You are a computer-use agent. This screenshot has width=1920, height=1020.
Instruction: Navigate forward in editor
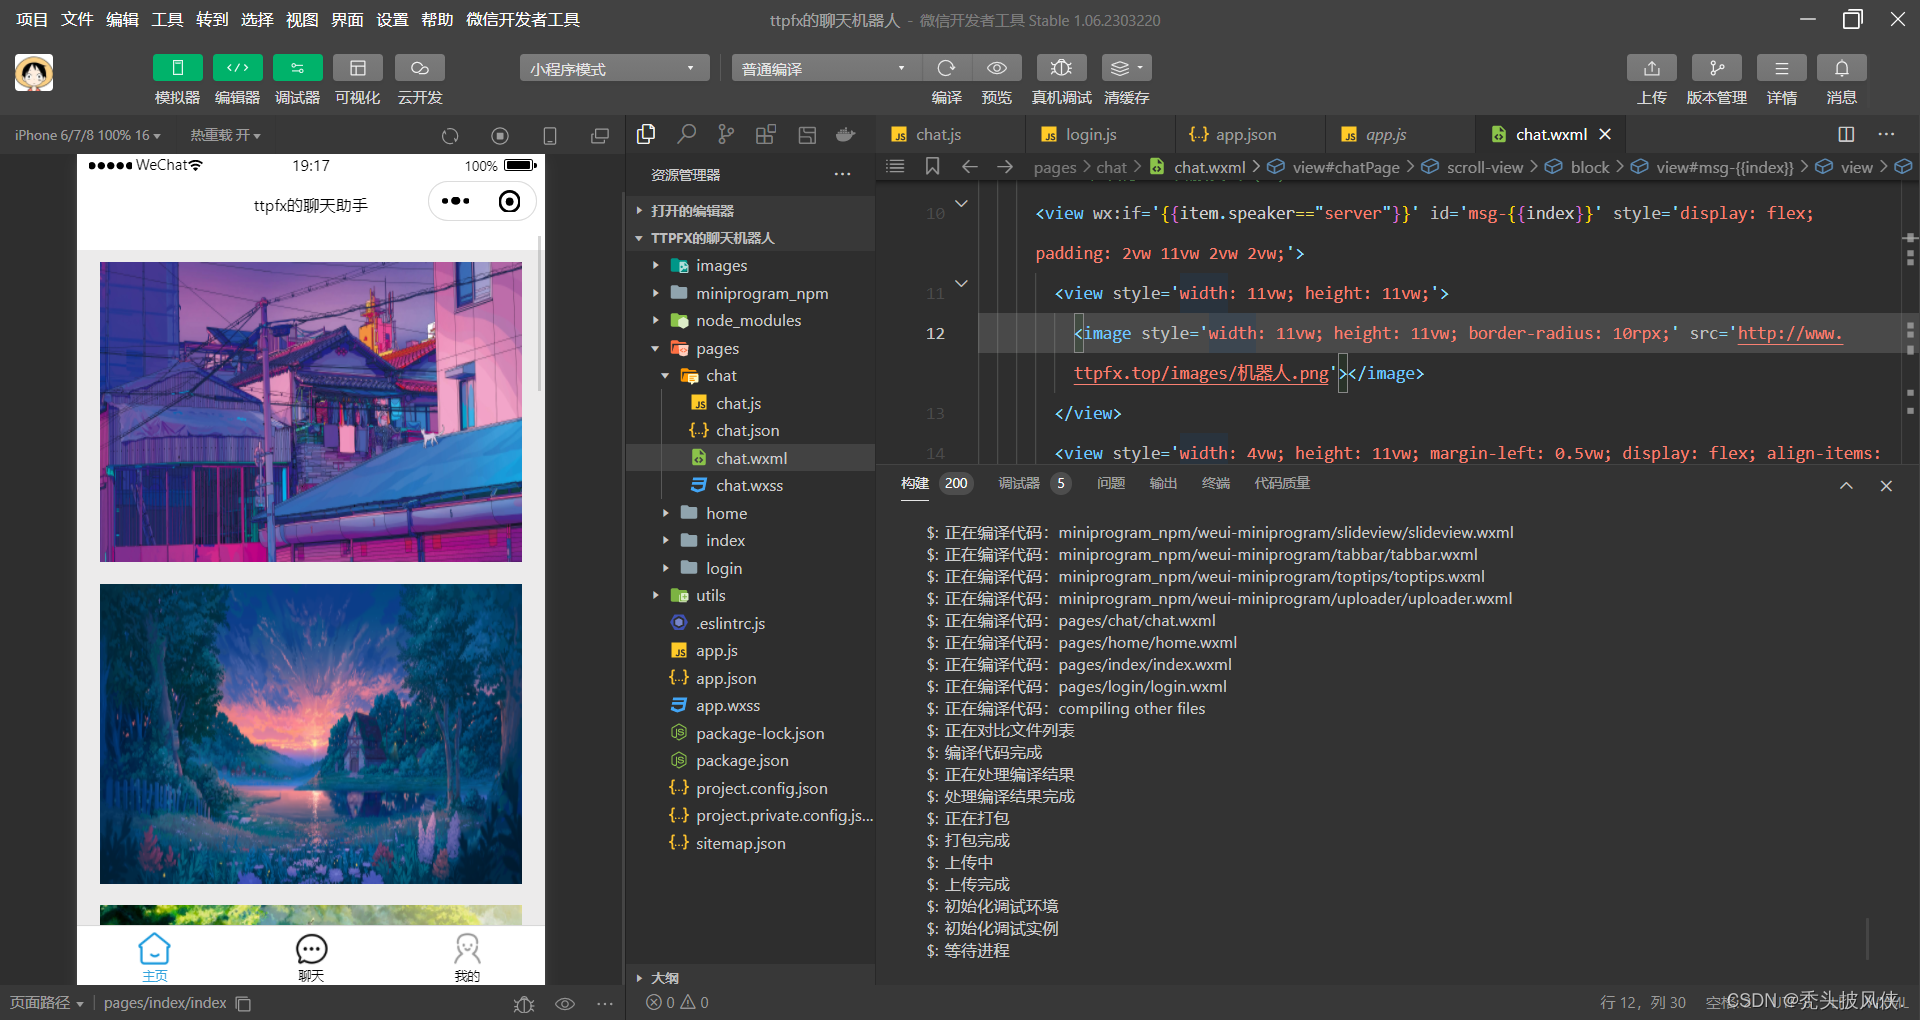pyautogui.click(x=1005, y=167)
